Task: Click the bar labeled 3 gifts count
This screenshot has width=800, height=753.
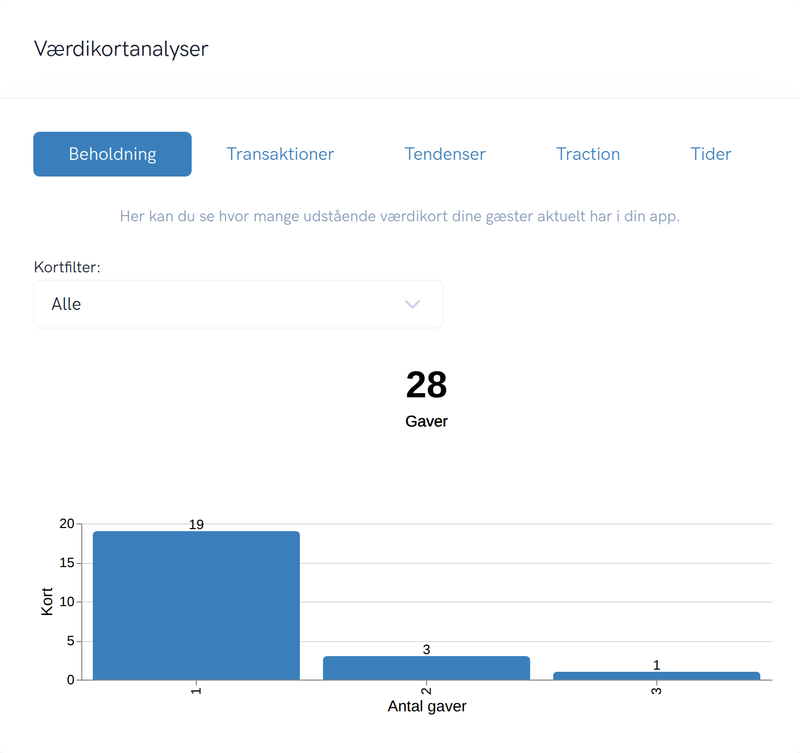Action: 427,668
